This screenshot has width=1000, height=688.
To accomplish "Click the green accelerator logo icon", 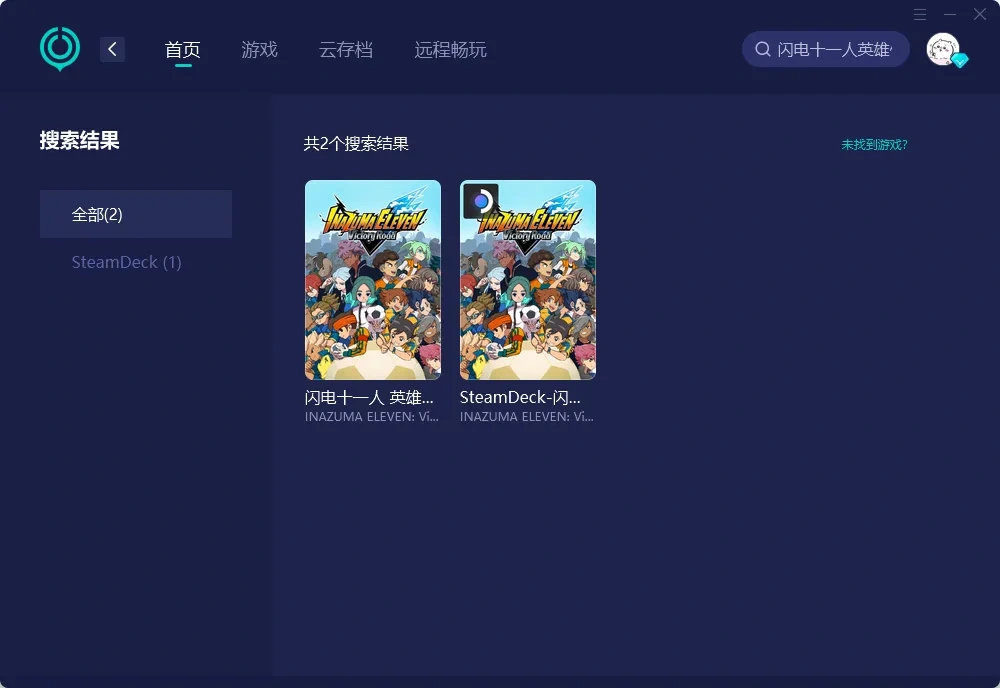I will point(60,48).
